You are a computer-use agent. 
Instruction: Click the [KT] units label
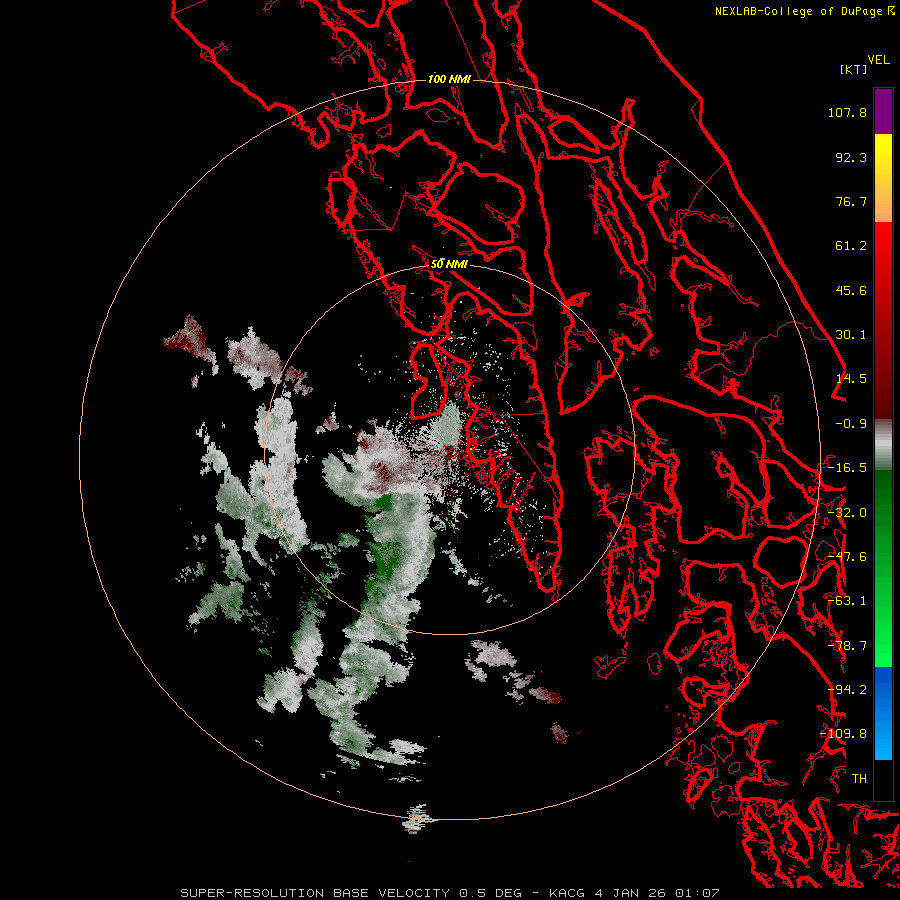pos(854,69)
